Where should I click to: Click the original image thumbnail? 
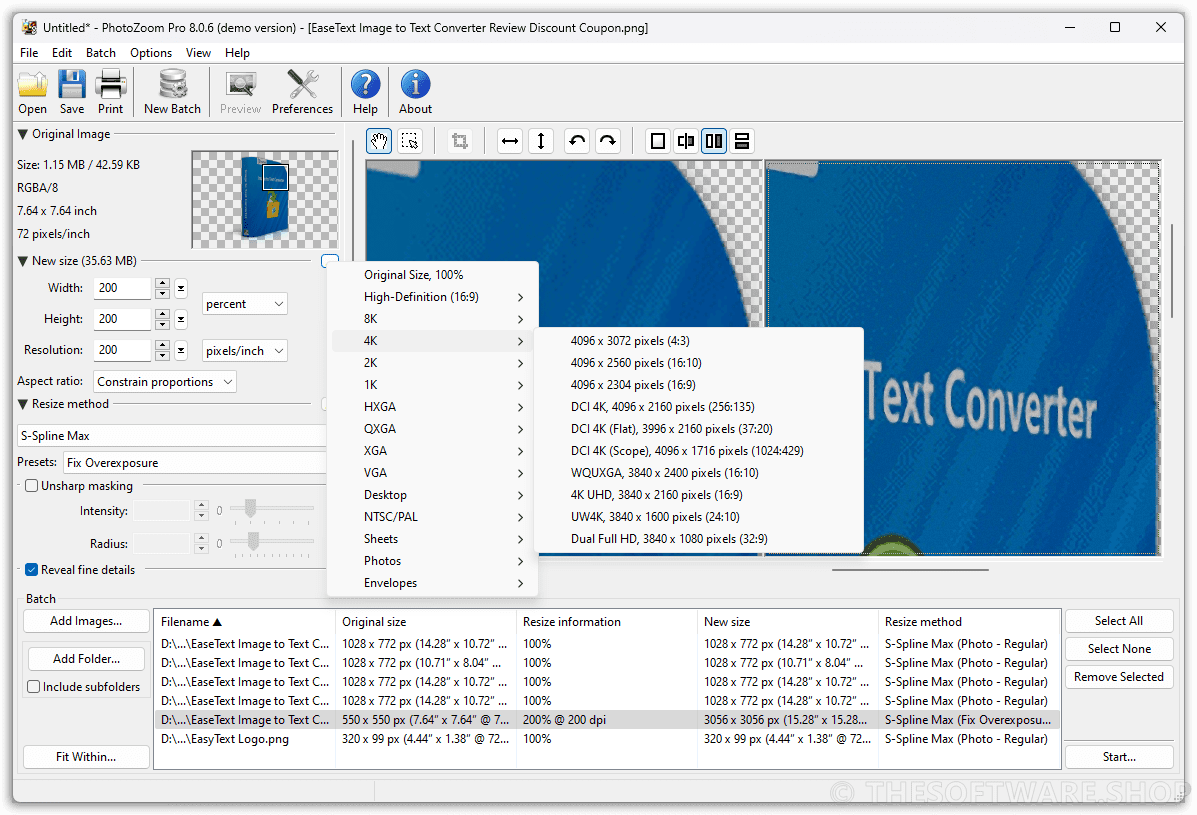(264, 198)
